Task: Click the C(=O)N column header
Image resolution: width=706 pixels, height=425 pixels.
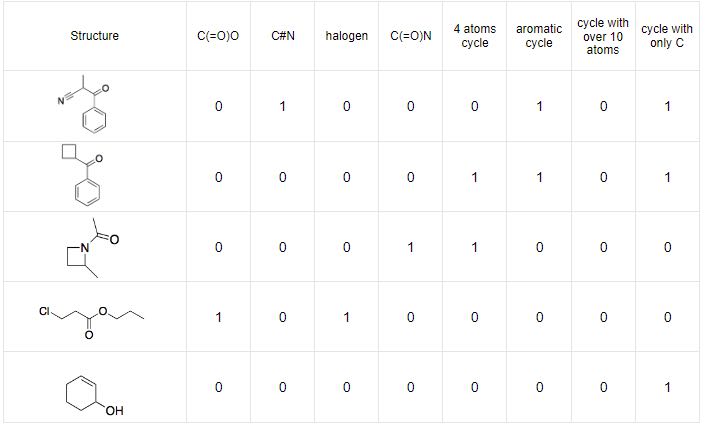Action: coord(411,36)
